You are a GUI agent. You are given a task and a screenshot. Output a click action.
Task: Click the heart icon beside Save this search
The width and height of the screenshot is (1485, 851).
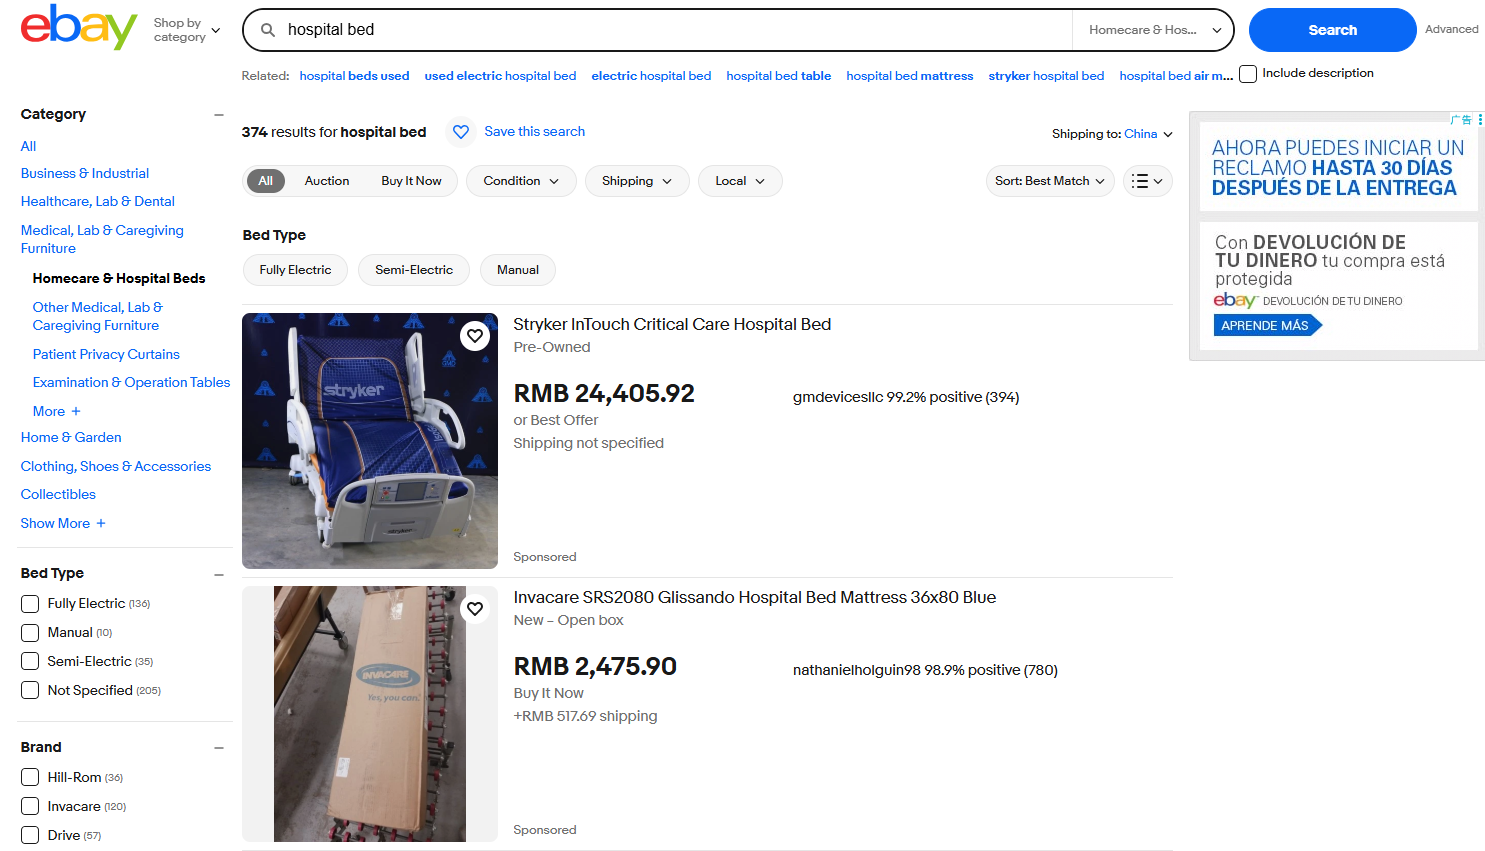[461, 132]
